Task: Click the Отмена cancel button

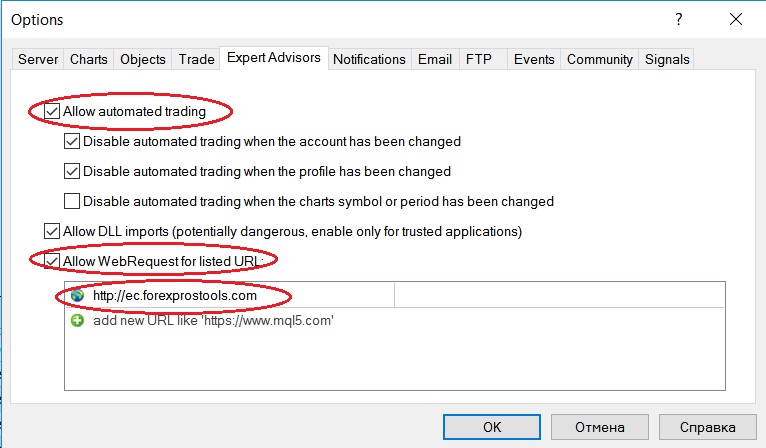Action: (599, 426)
